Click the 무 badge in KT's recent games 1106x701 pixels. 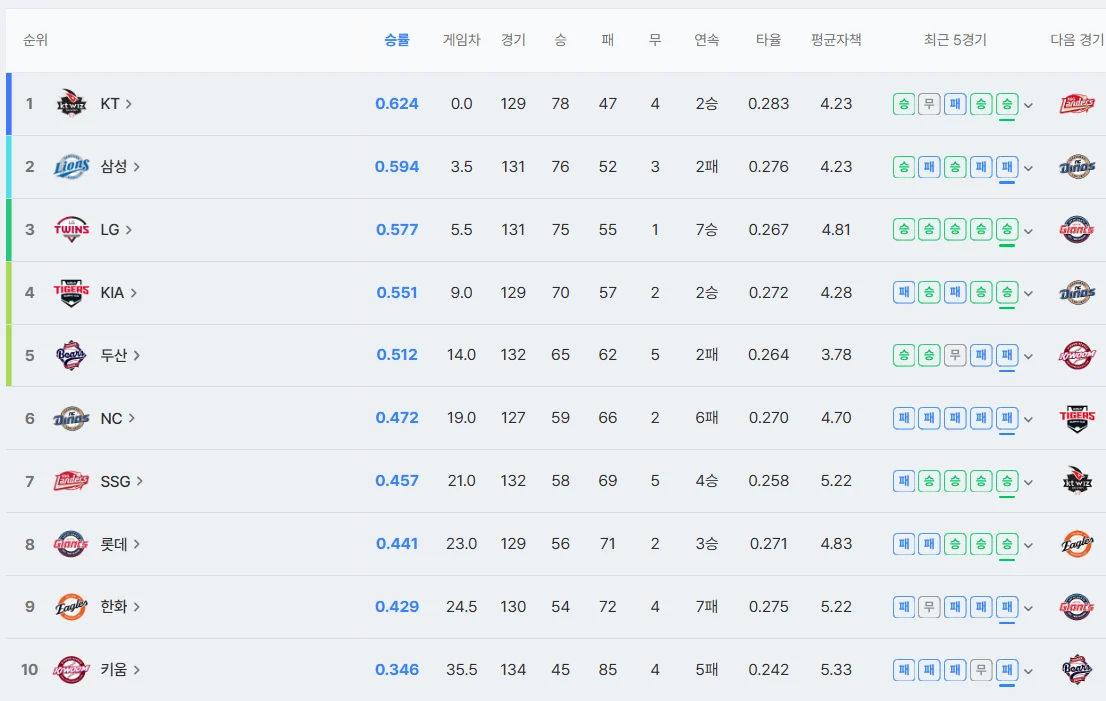point(929,104)
